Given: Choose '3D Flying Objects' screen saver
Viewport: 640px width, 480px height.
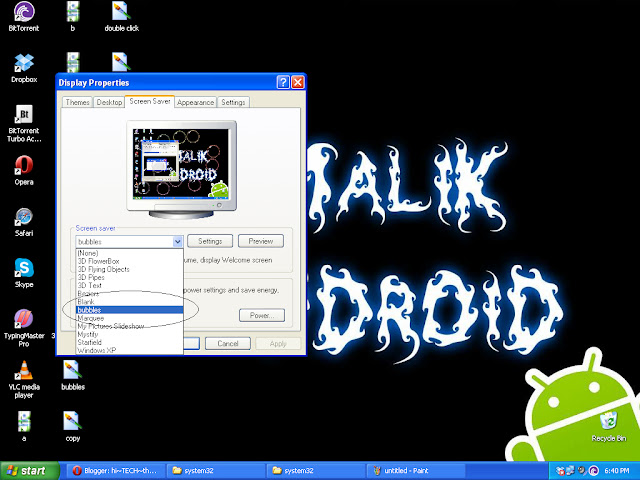Looking at the screenshot, I should (x=129, y=269).
